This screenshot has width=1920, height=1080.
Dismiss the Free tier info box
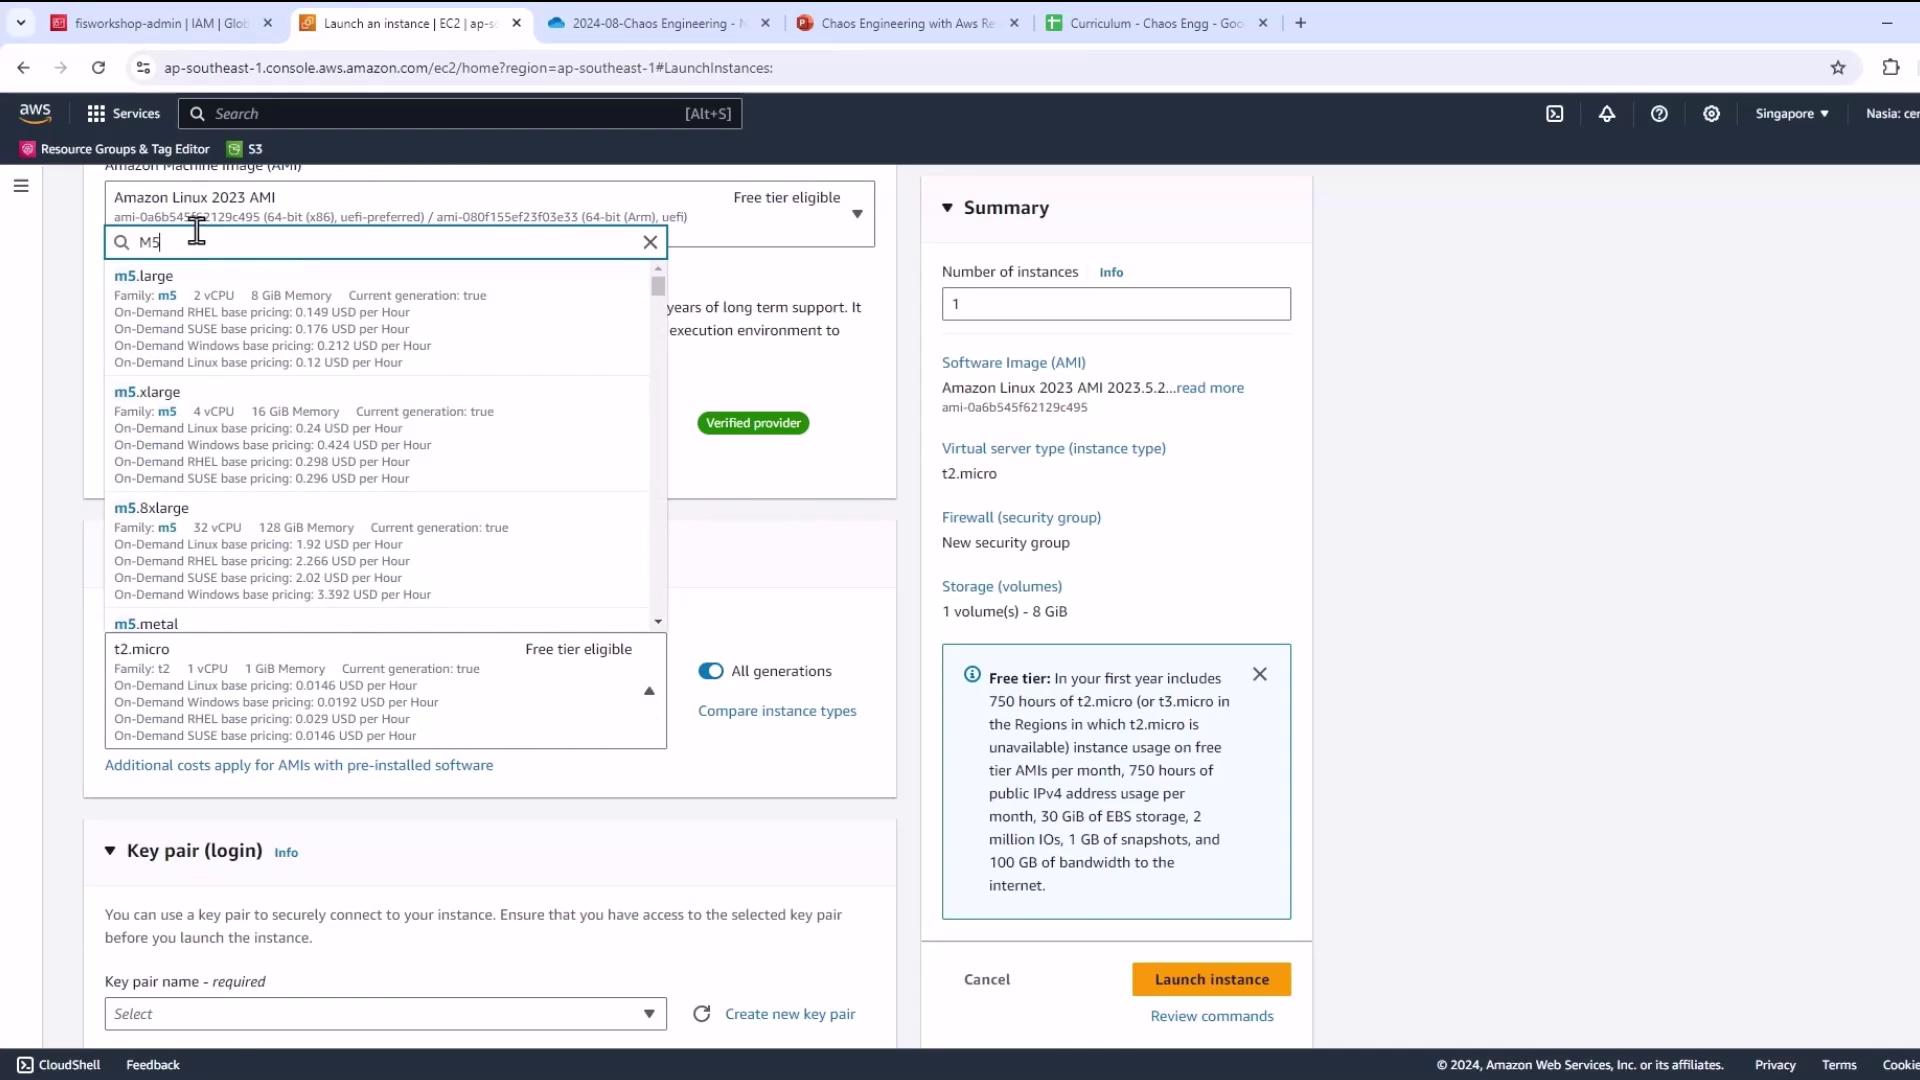(1260, 675)
